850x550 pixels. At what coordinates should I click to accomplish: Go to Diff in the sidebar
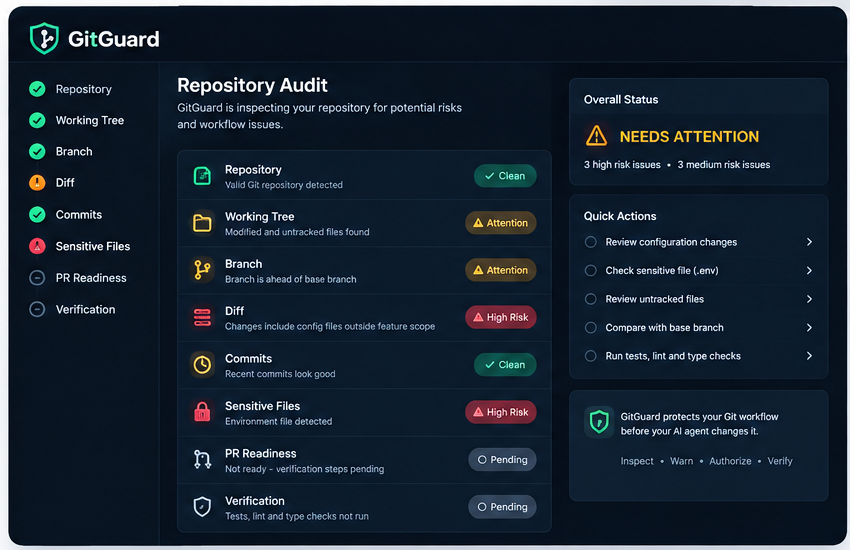click(x=65, y=183)
